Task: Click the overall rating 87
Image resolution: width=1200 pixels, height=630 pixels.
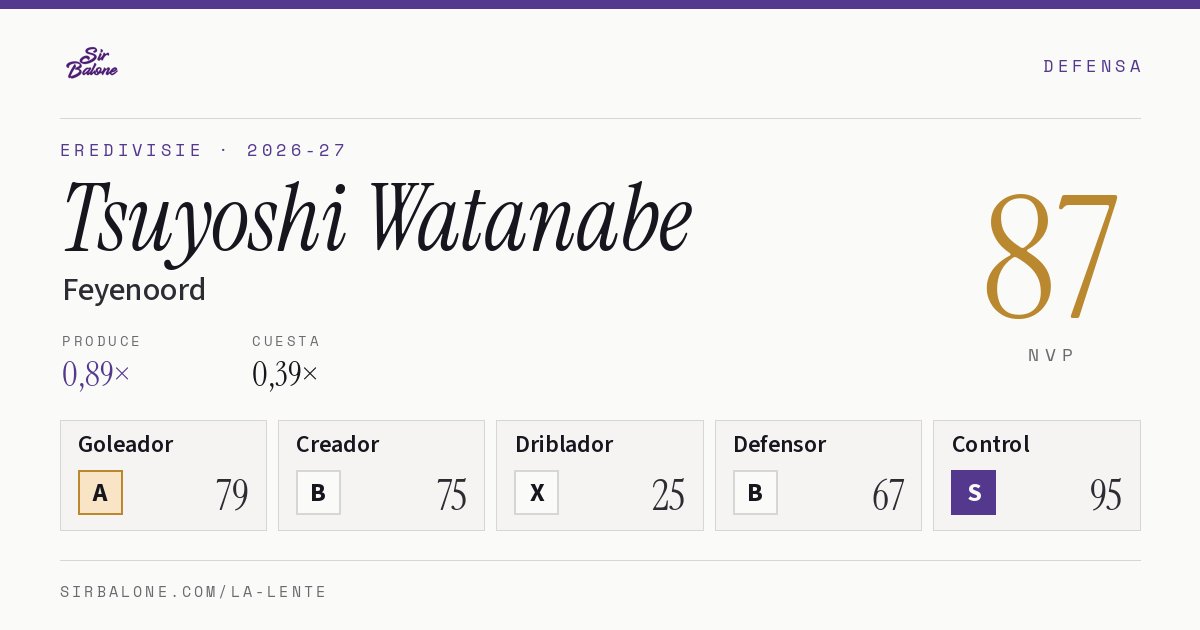Action: click(1051, 256)
